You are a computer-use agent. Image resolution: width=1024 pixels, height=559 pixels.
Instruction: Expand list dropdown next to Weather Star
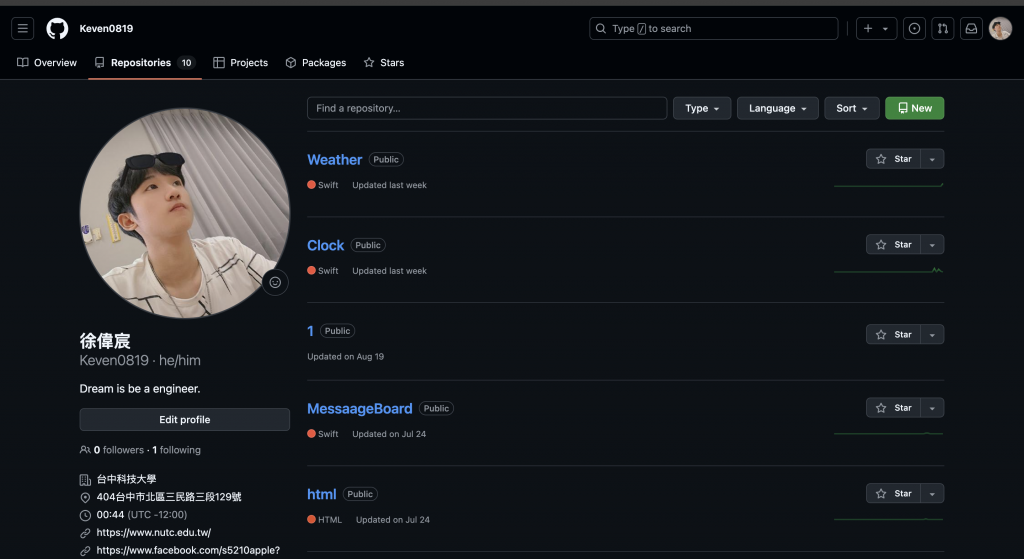coord(933,159)
